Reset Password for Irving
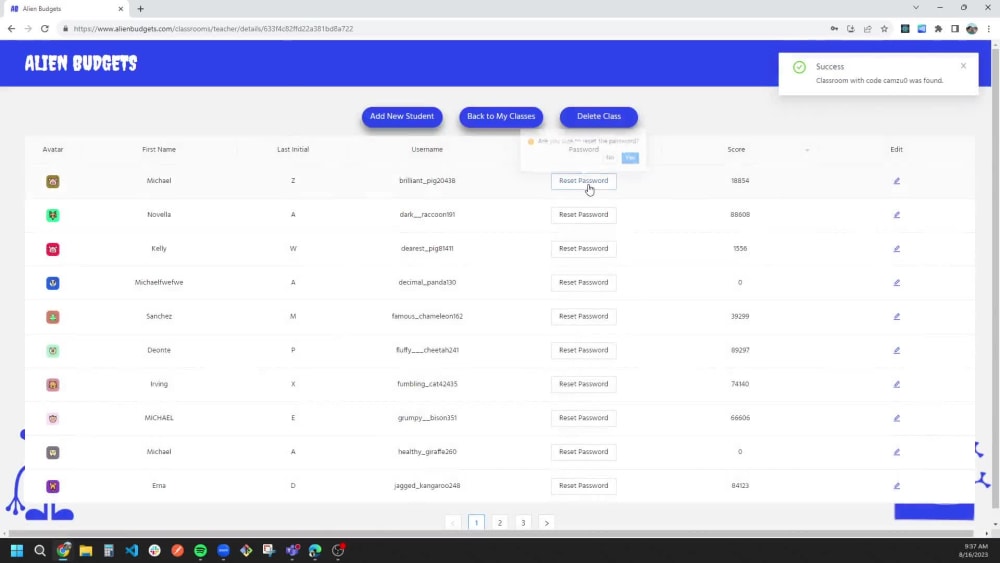This screenshot has width=1000, height=563. tap(584, 384)
